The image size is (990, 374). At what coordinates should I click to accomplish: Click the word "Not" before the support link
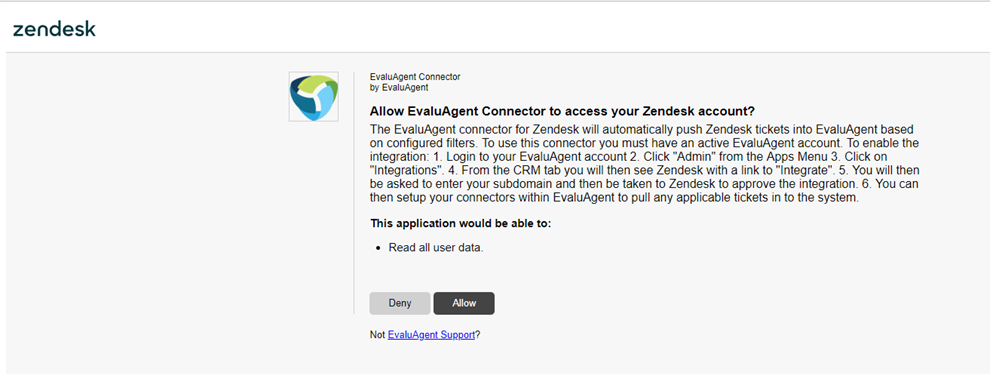pos(377,335)
